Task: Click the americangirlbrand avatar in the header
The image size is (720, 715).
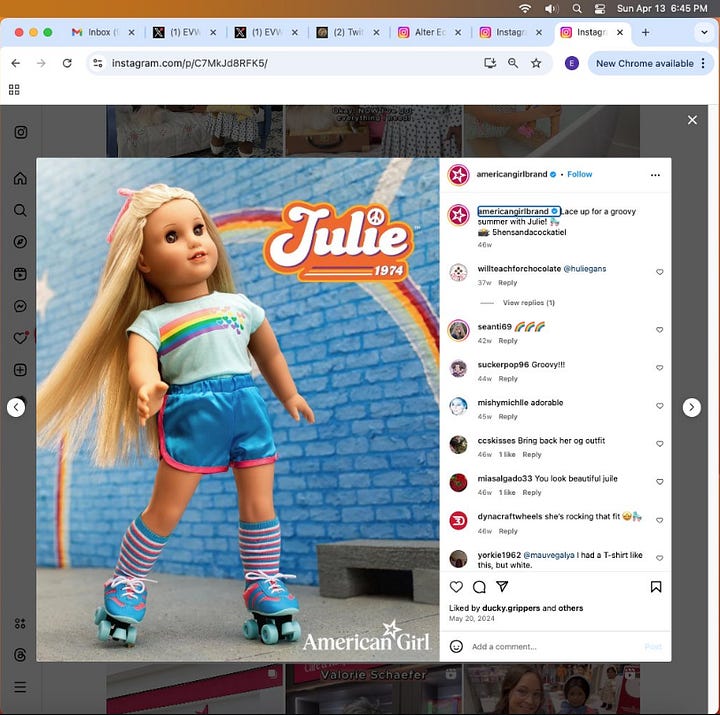Action: [x=458, y=175]
